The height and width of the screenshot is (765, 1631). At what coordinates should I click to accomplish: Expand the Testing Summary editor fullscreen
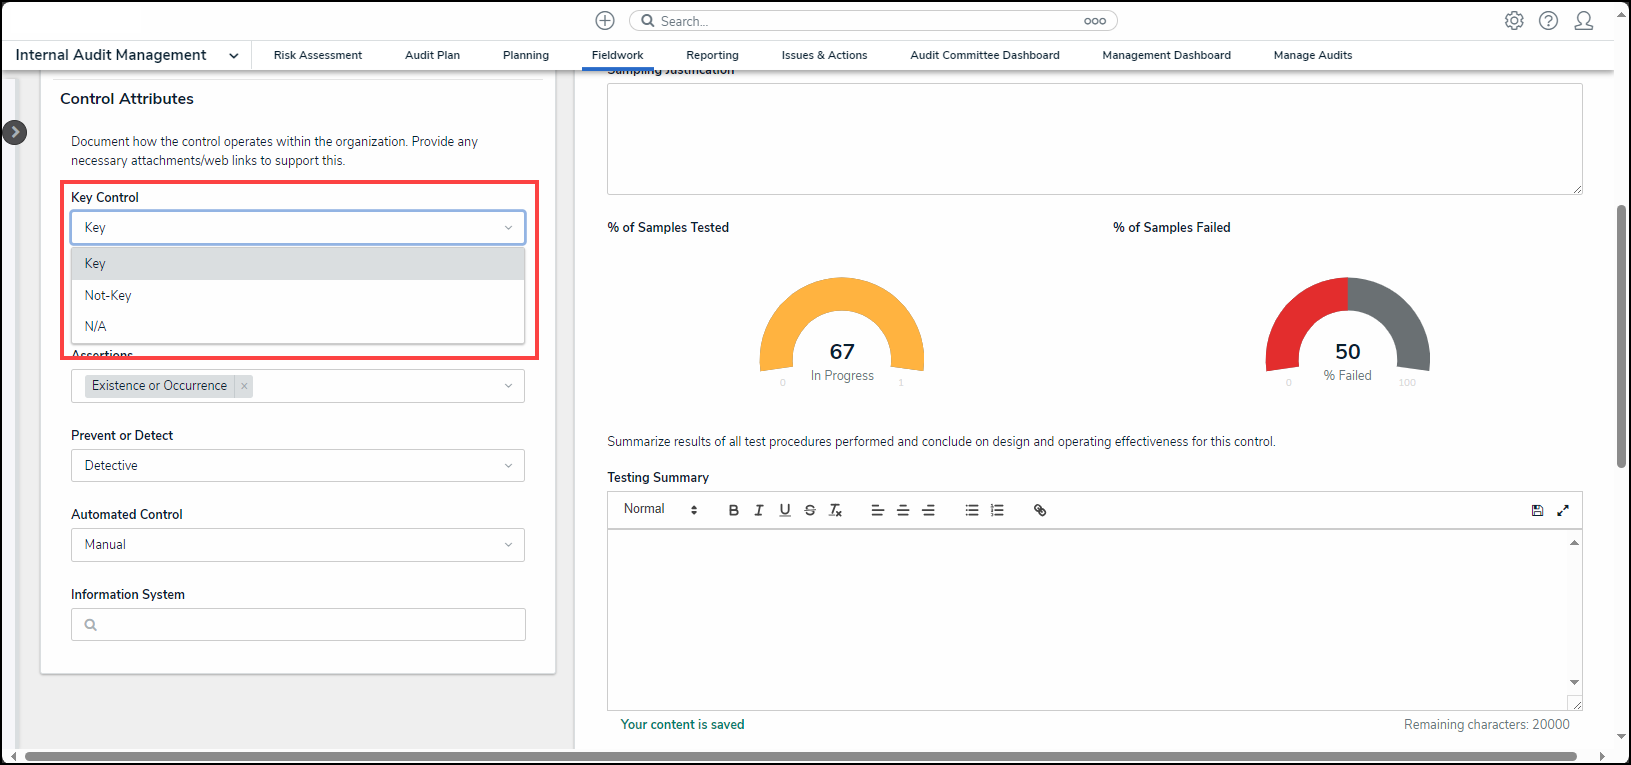click(x=1563, y=510)
